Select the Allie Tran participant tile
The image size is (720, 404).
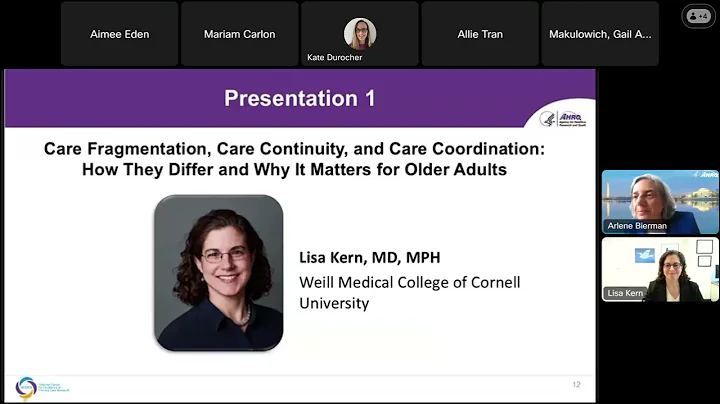480,34
